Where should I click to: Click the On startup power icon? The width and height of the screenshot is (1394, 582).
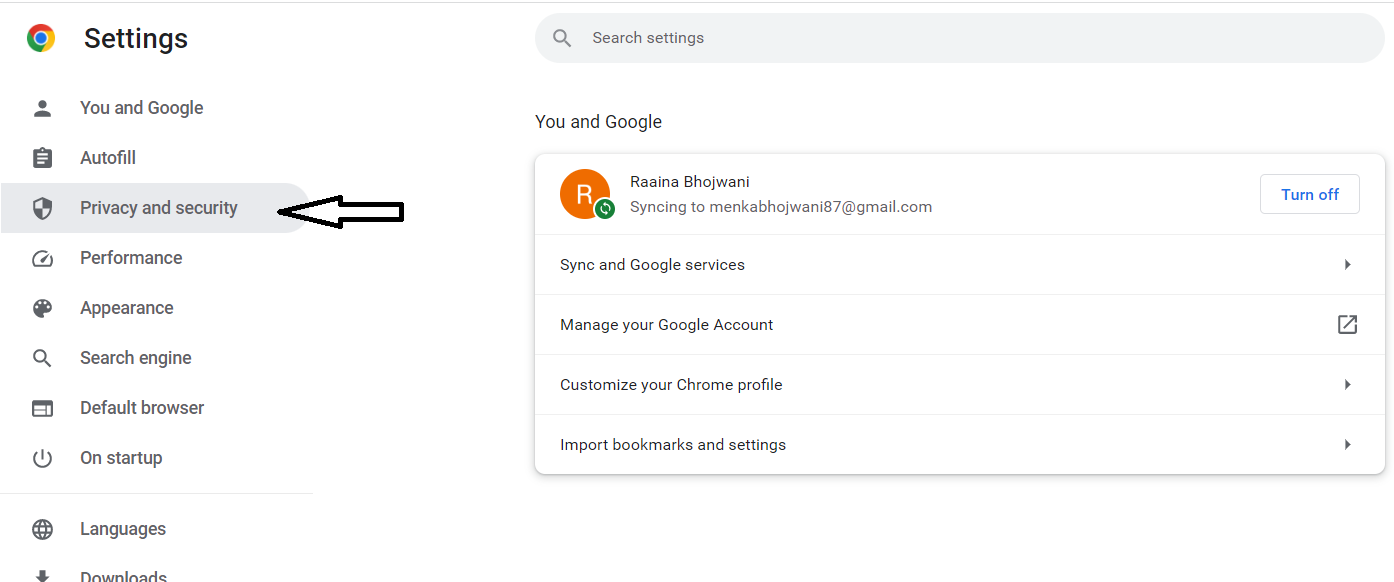point(42,458)
